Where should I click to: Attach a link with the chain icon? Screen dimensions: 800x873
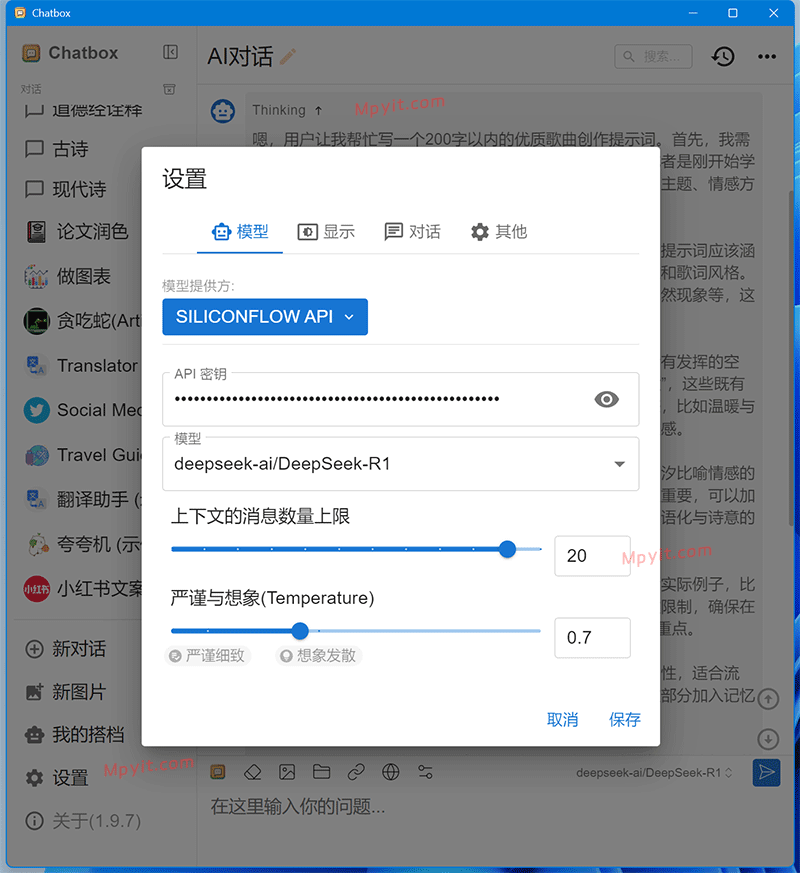[x=356, y=772]
